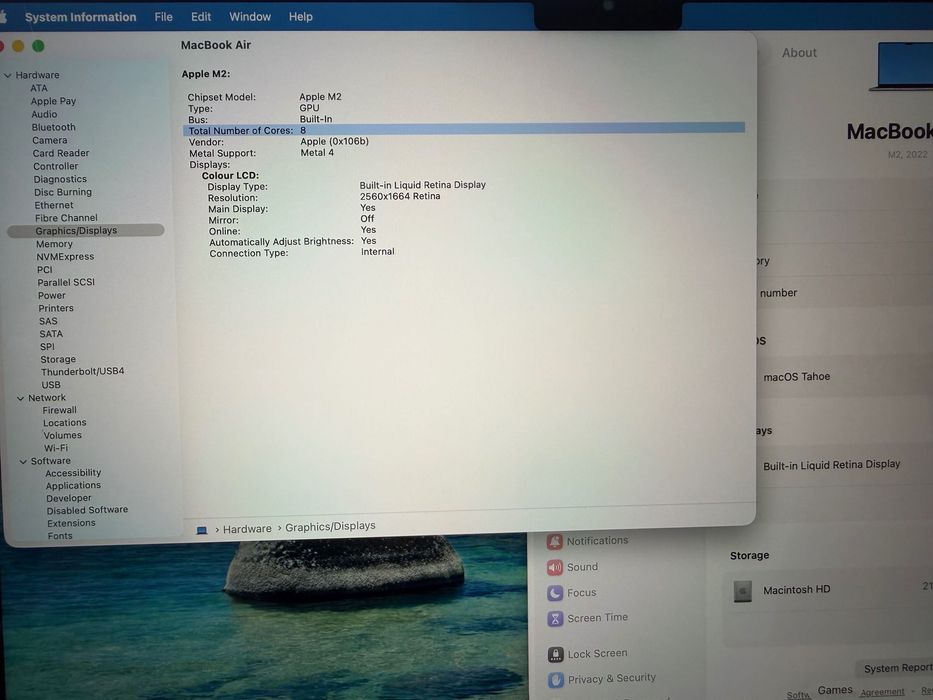Select Bluetooth in the sidebar
Viewport: 933px width, 700px height.
tap(54, 127)
